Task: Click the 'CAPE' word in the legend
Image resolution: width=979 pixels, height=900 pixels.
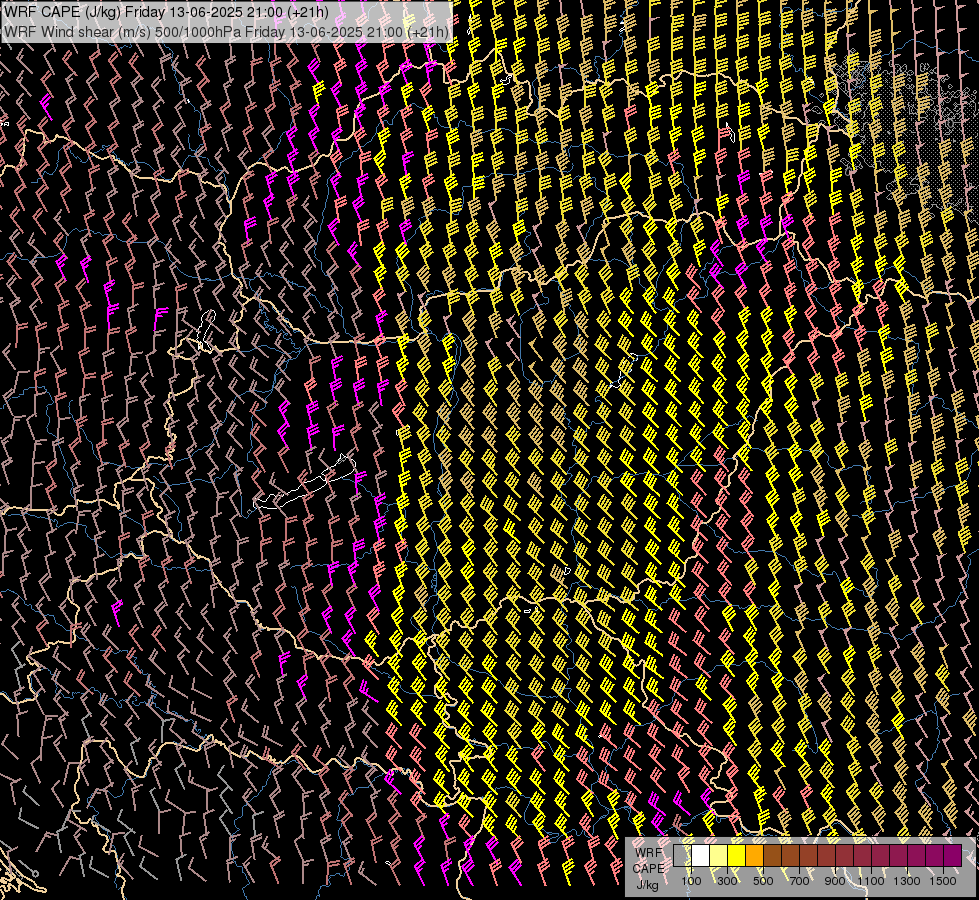Action: coord(648,869)
